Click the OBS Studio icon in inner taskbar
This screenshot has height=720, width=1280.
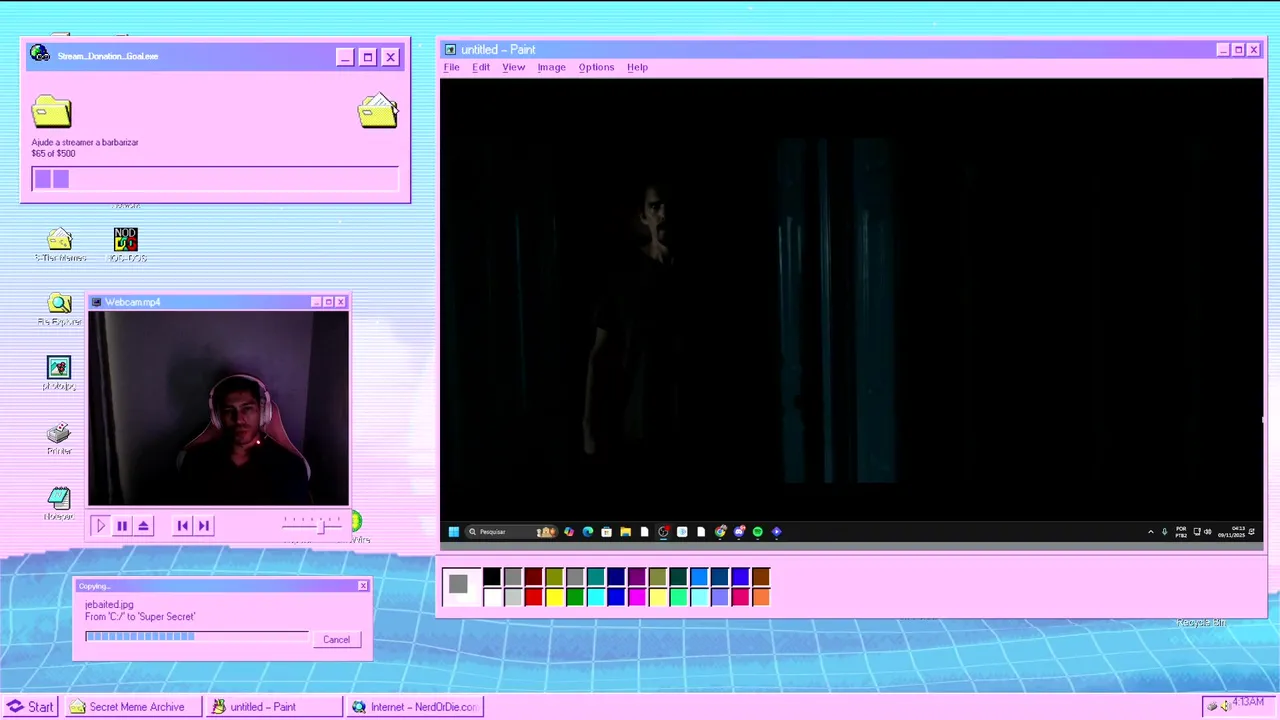click(x=663, y=532)
